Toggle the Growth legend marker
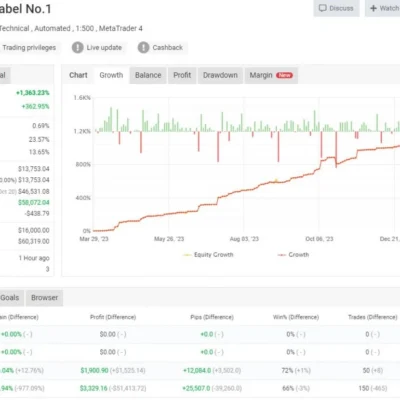Image resolution: width=400 pixels, height=400 pixels. pos(282,255)
